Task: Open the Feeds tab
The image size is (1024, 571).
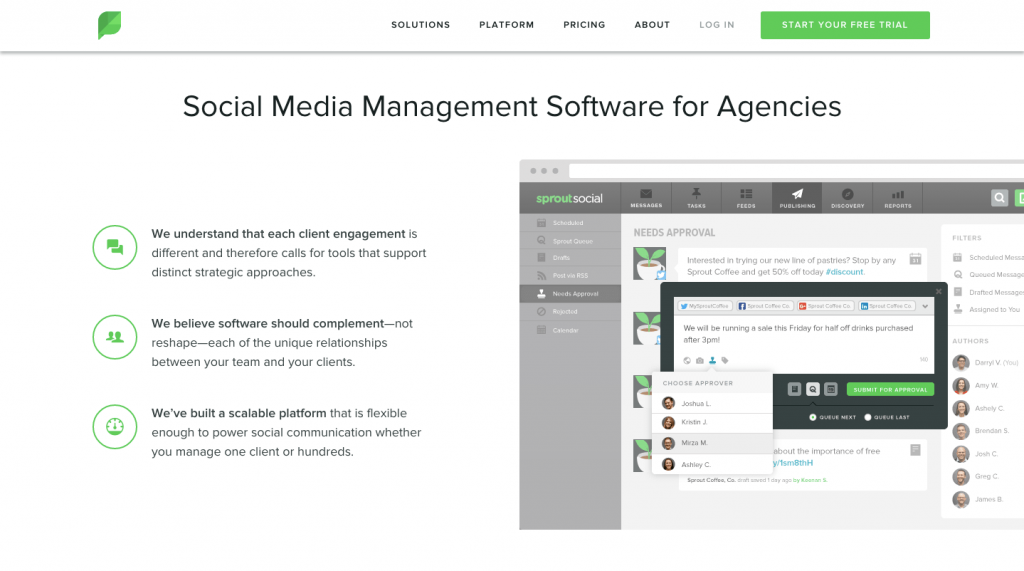Action: coord(746,198)
